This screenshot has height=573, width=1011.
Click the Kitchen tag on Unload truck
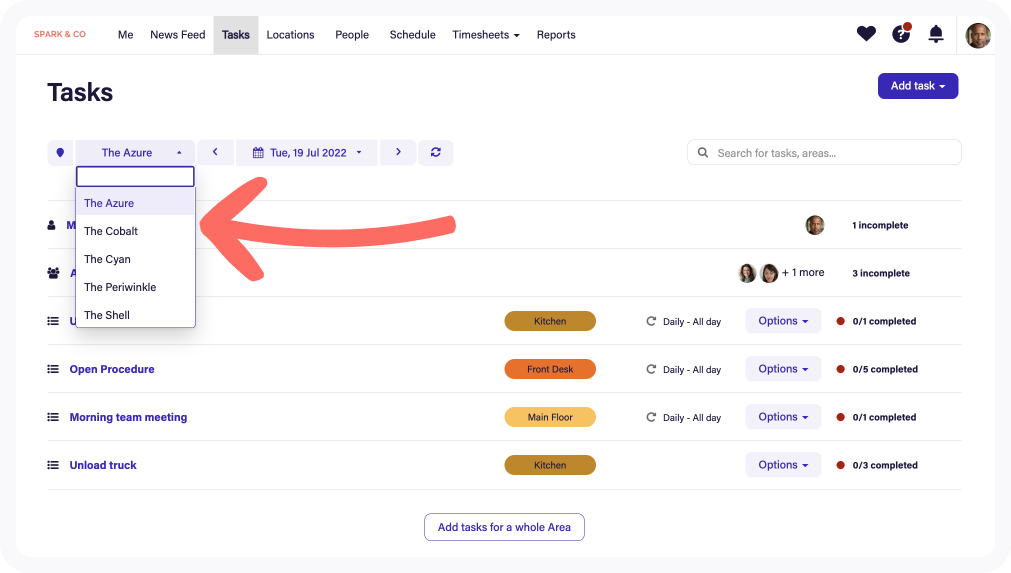pos(550,465)
